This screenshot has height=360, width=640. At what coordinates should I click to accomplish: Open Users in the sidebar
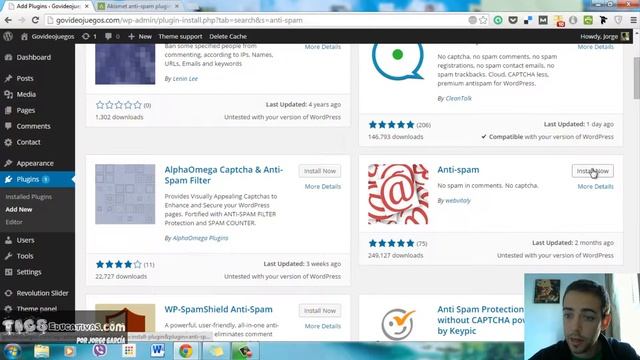25,240
